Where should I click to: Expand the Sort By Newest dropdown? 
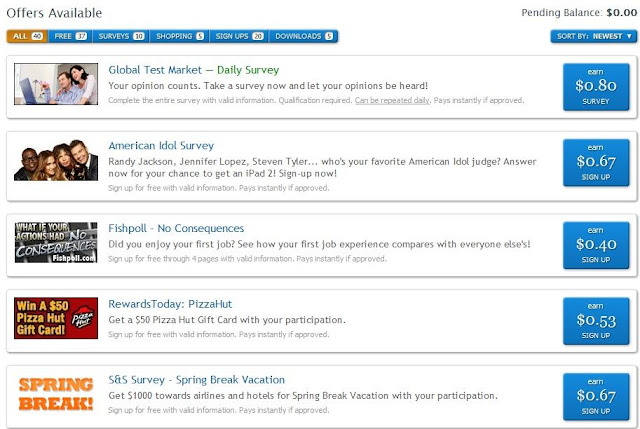(x=593, y=36)
